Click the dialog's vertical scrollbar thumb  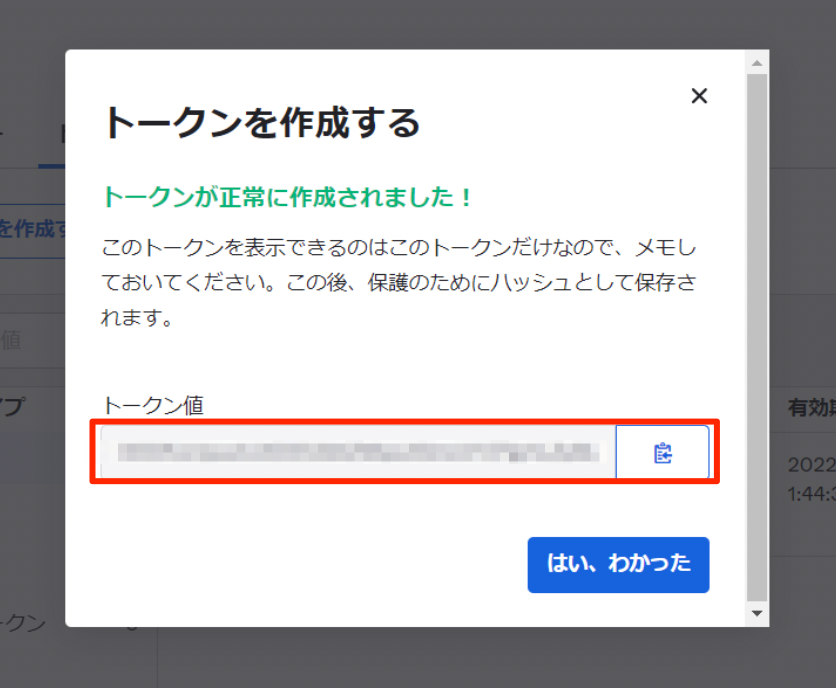[x=757, y=330]
